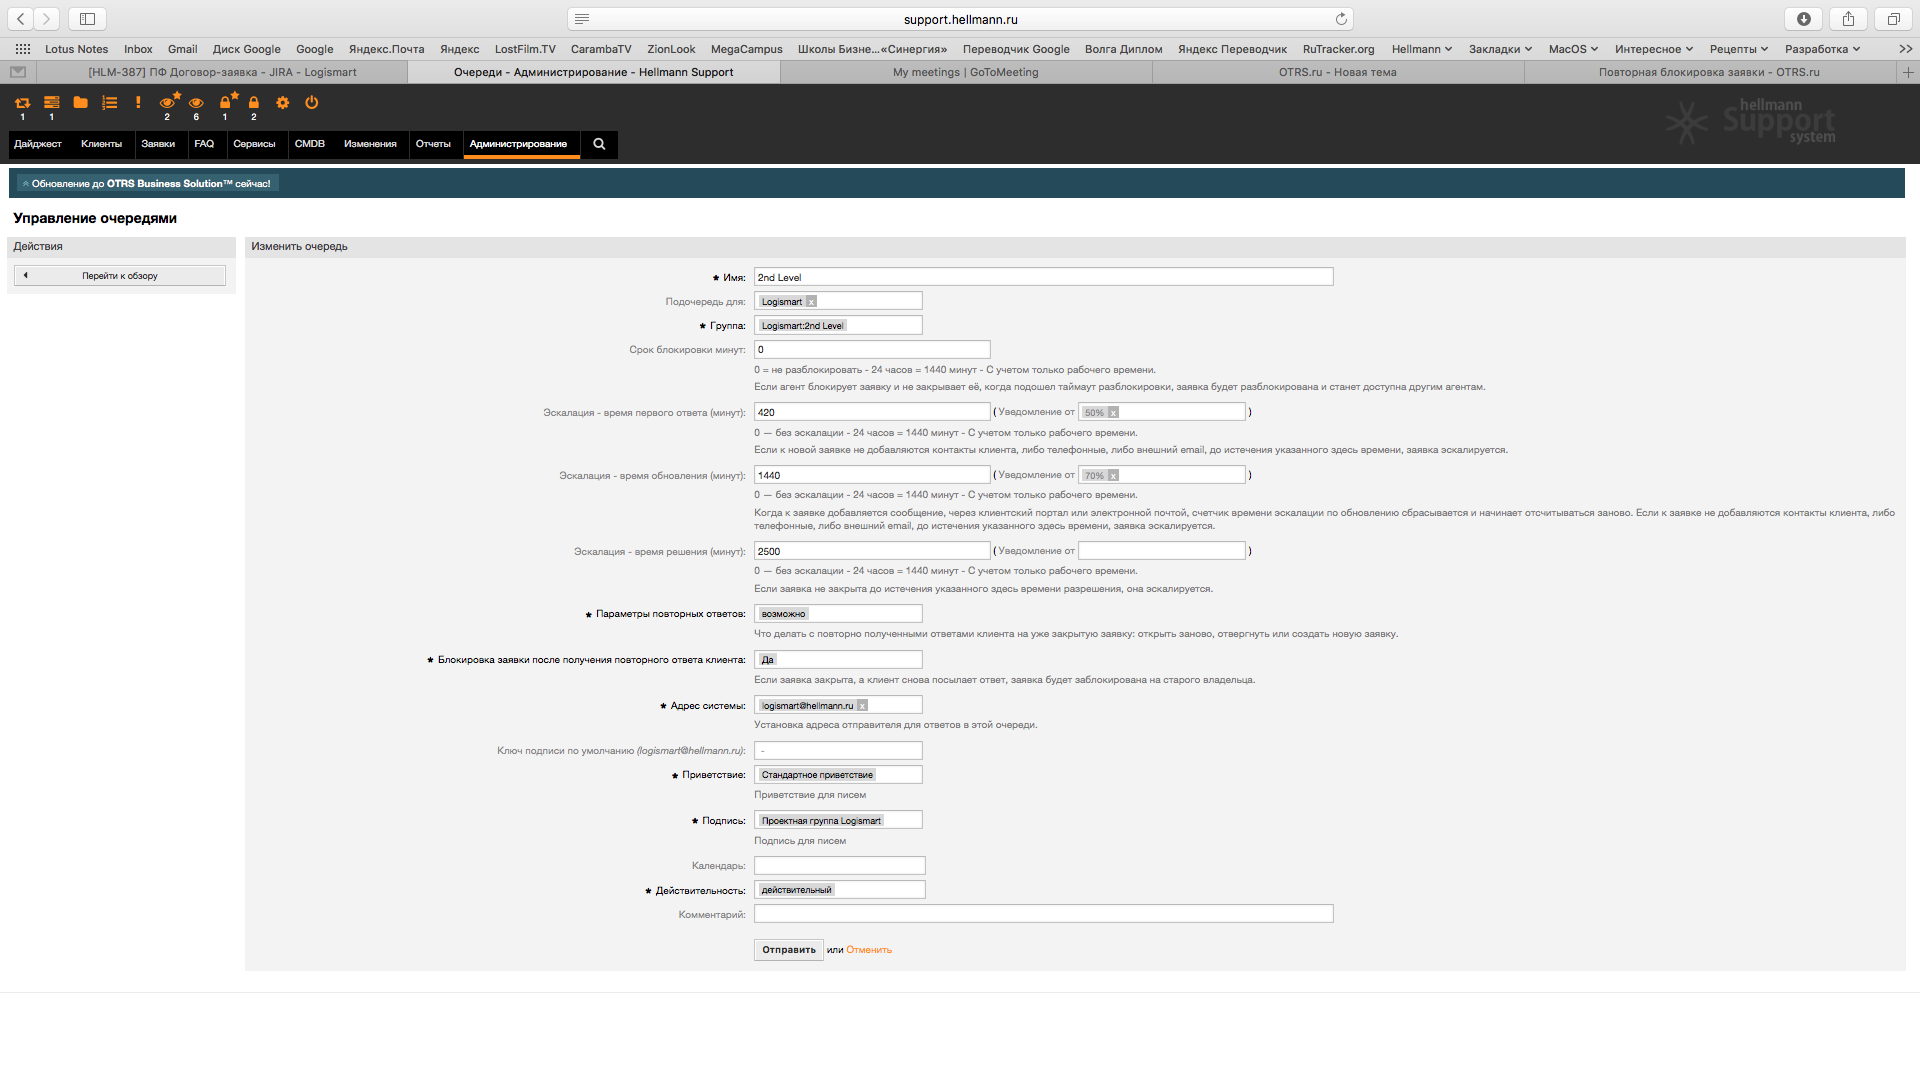
Task: Click the Отменить cancel link
Action: pyautogui.click(x=869, y=950)
